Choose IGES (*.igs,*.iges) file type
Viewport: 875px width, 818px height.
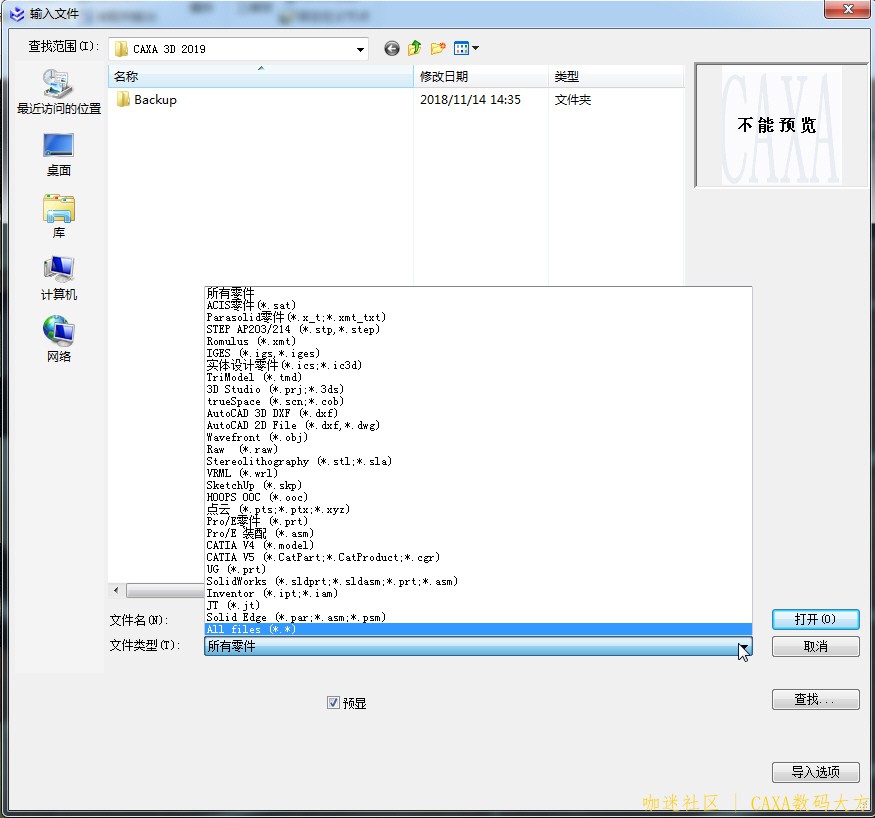tap(478, 353)
